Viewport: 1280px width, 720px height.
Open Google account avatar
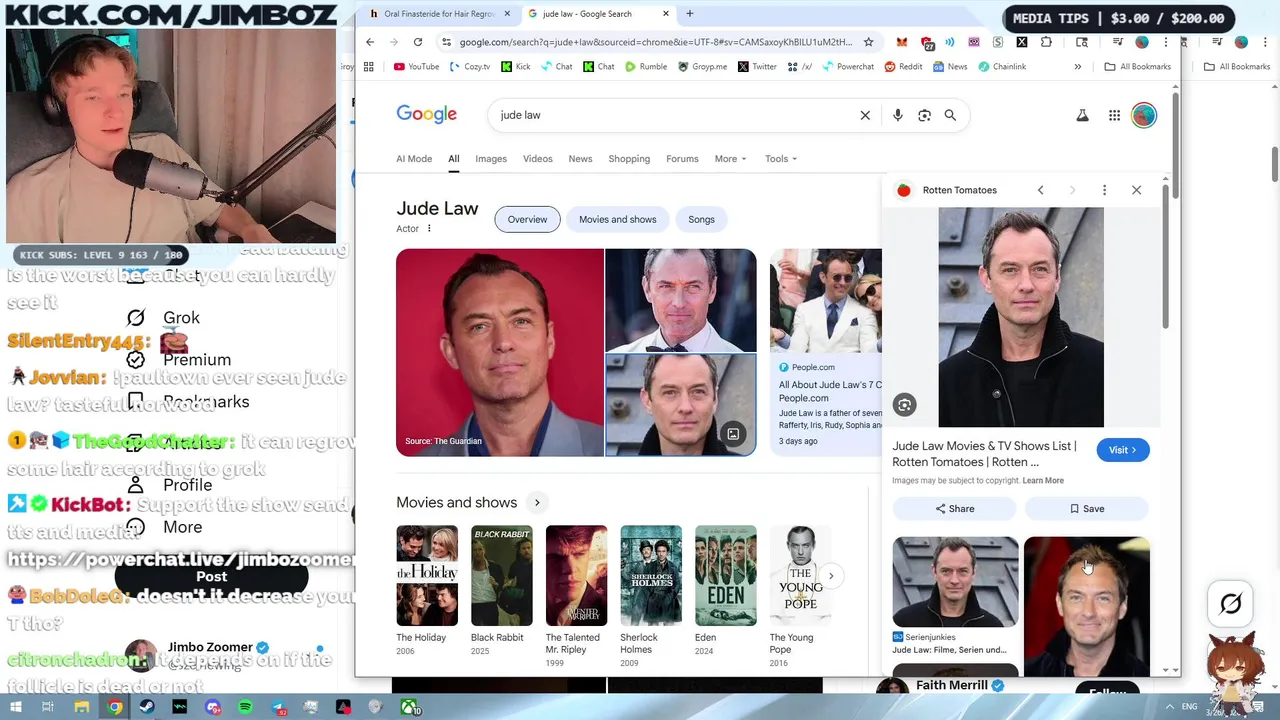tap(1143, 115)
